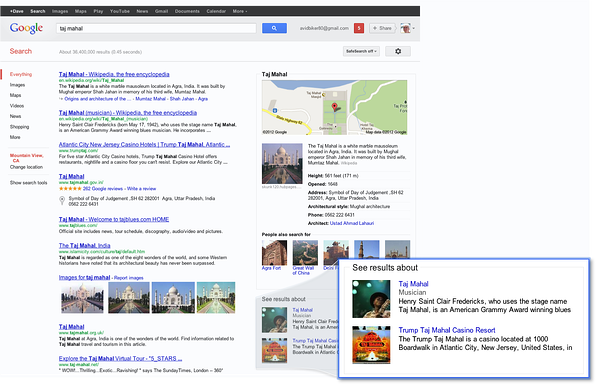Click Change location link
The width and height of the screenshot is (598, 387).
pyautogui.click(x=26, y=167)
